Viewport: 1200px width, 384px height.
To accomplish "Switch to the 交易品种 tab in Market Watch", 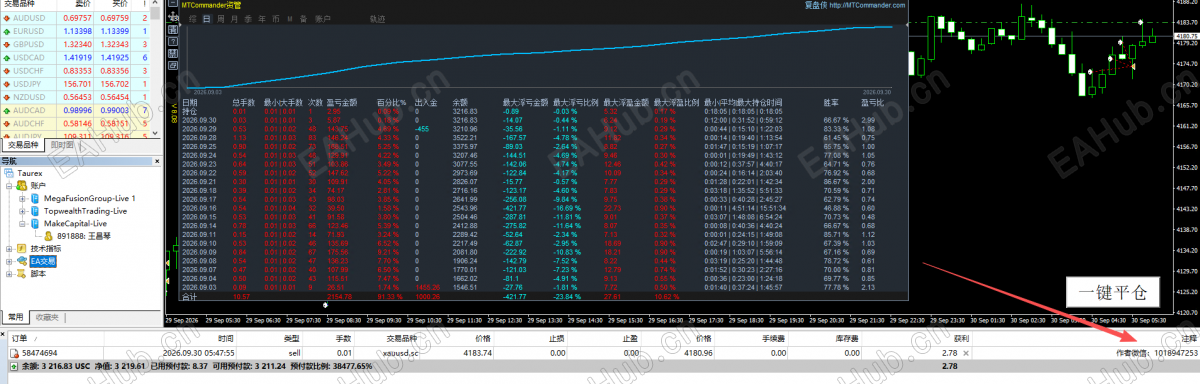I will point(24,146).
